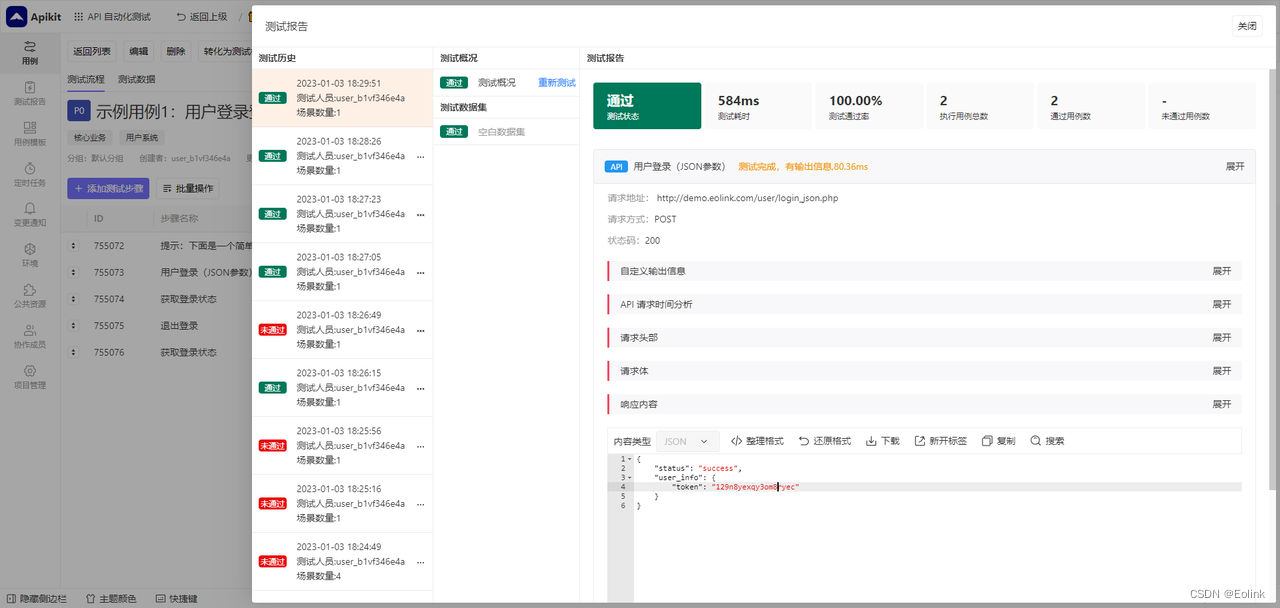
Task: Open 项目管理 settings in the sidebar
Action: pyautogui.click(x=30, y=377)
